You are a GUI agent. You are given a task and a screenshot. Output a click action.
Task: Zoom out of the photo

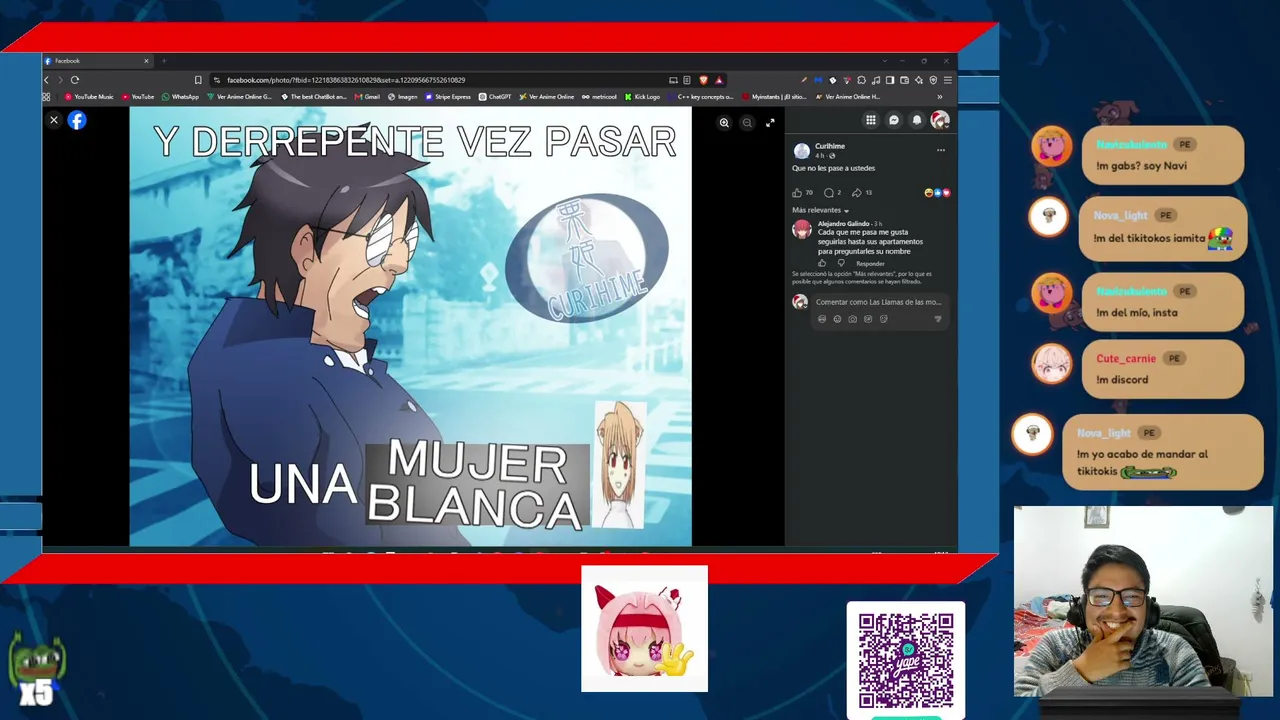[x=747, y=123]
